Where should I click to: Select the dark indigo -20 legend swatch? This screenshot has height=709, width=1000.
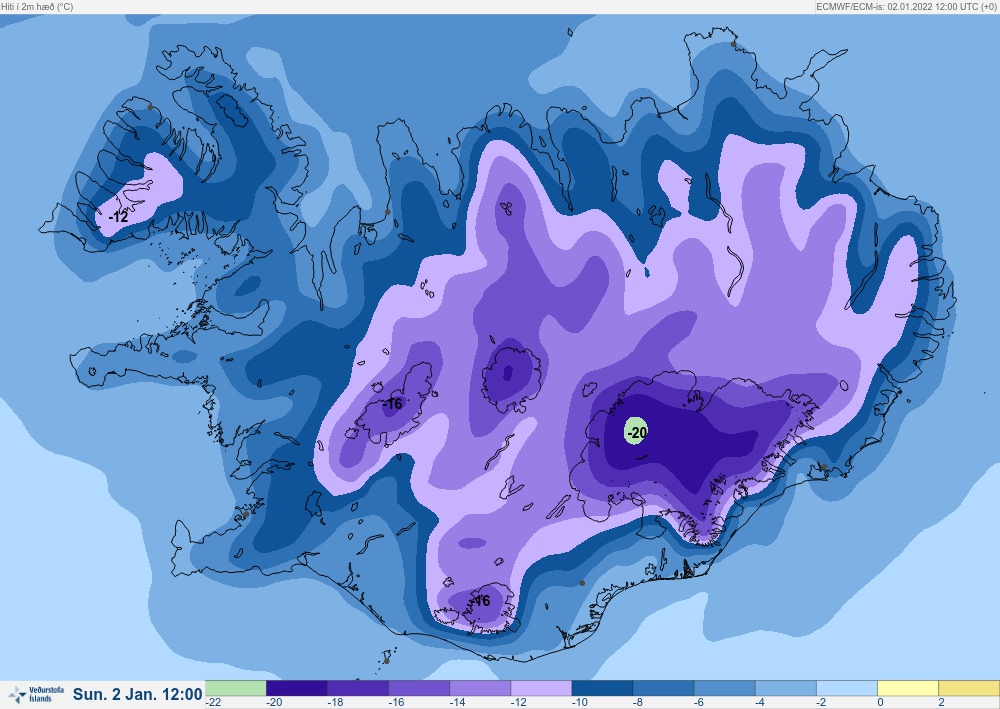(297, 688)
